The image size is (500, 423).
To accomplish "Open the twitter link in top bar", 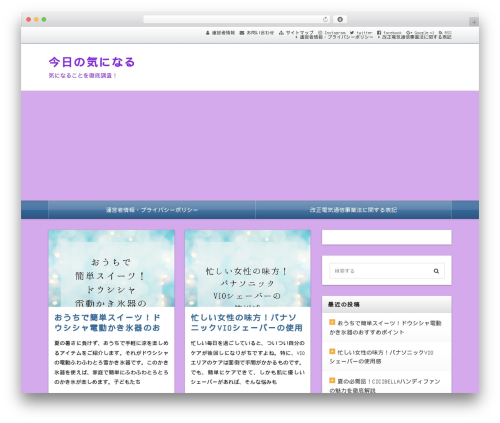I will (x=361, y=32).
